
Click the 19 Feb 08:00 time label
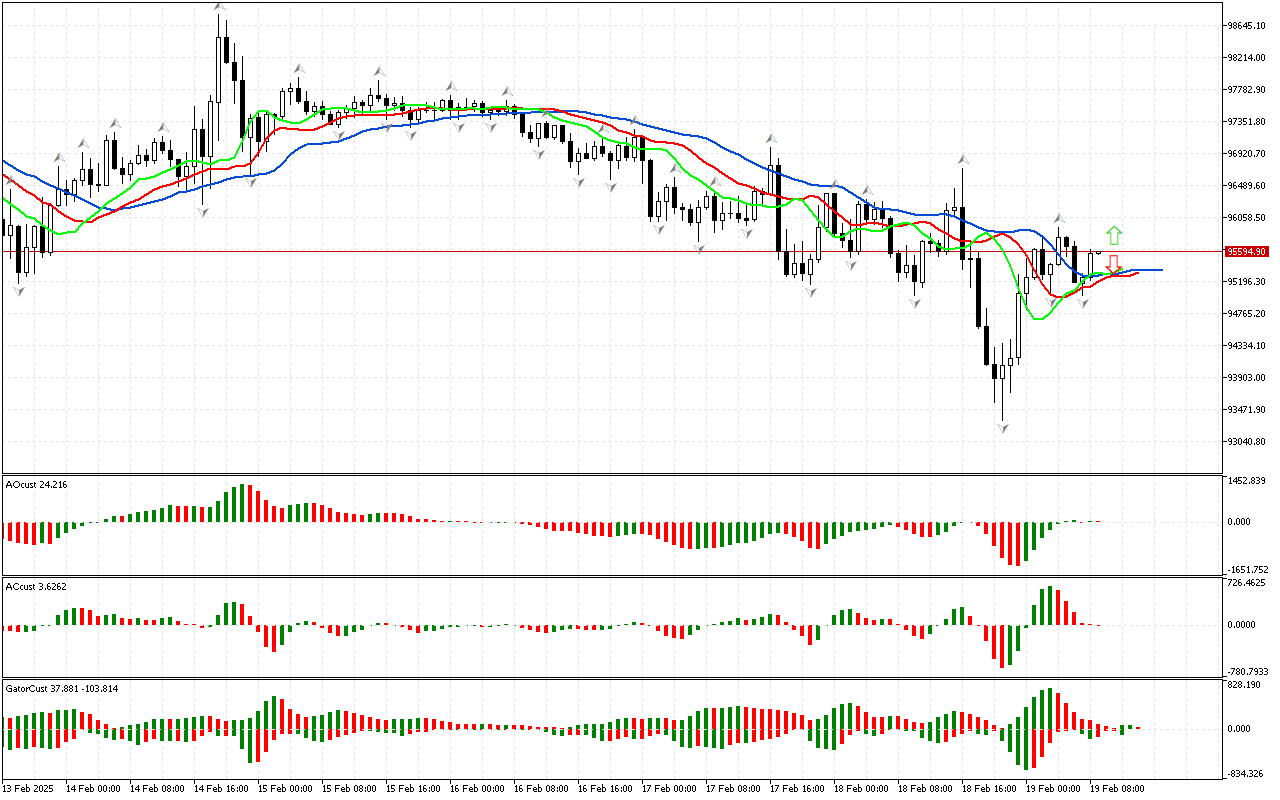(1117, 789)
